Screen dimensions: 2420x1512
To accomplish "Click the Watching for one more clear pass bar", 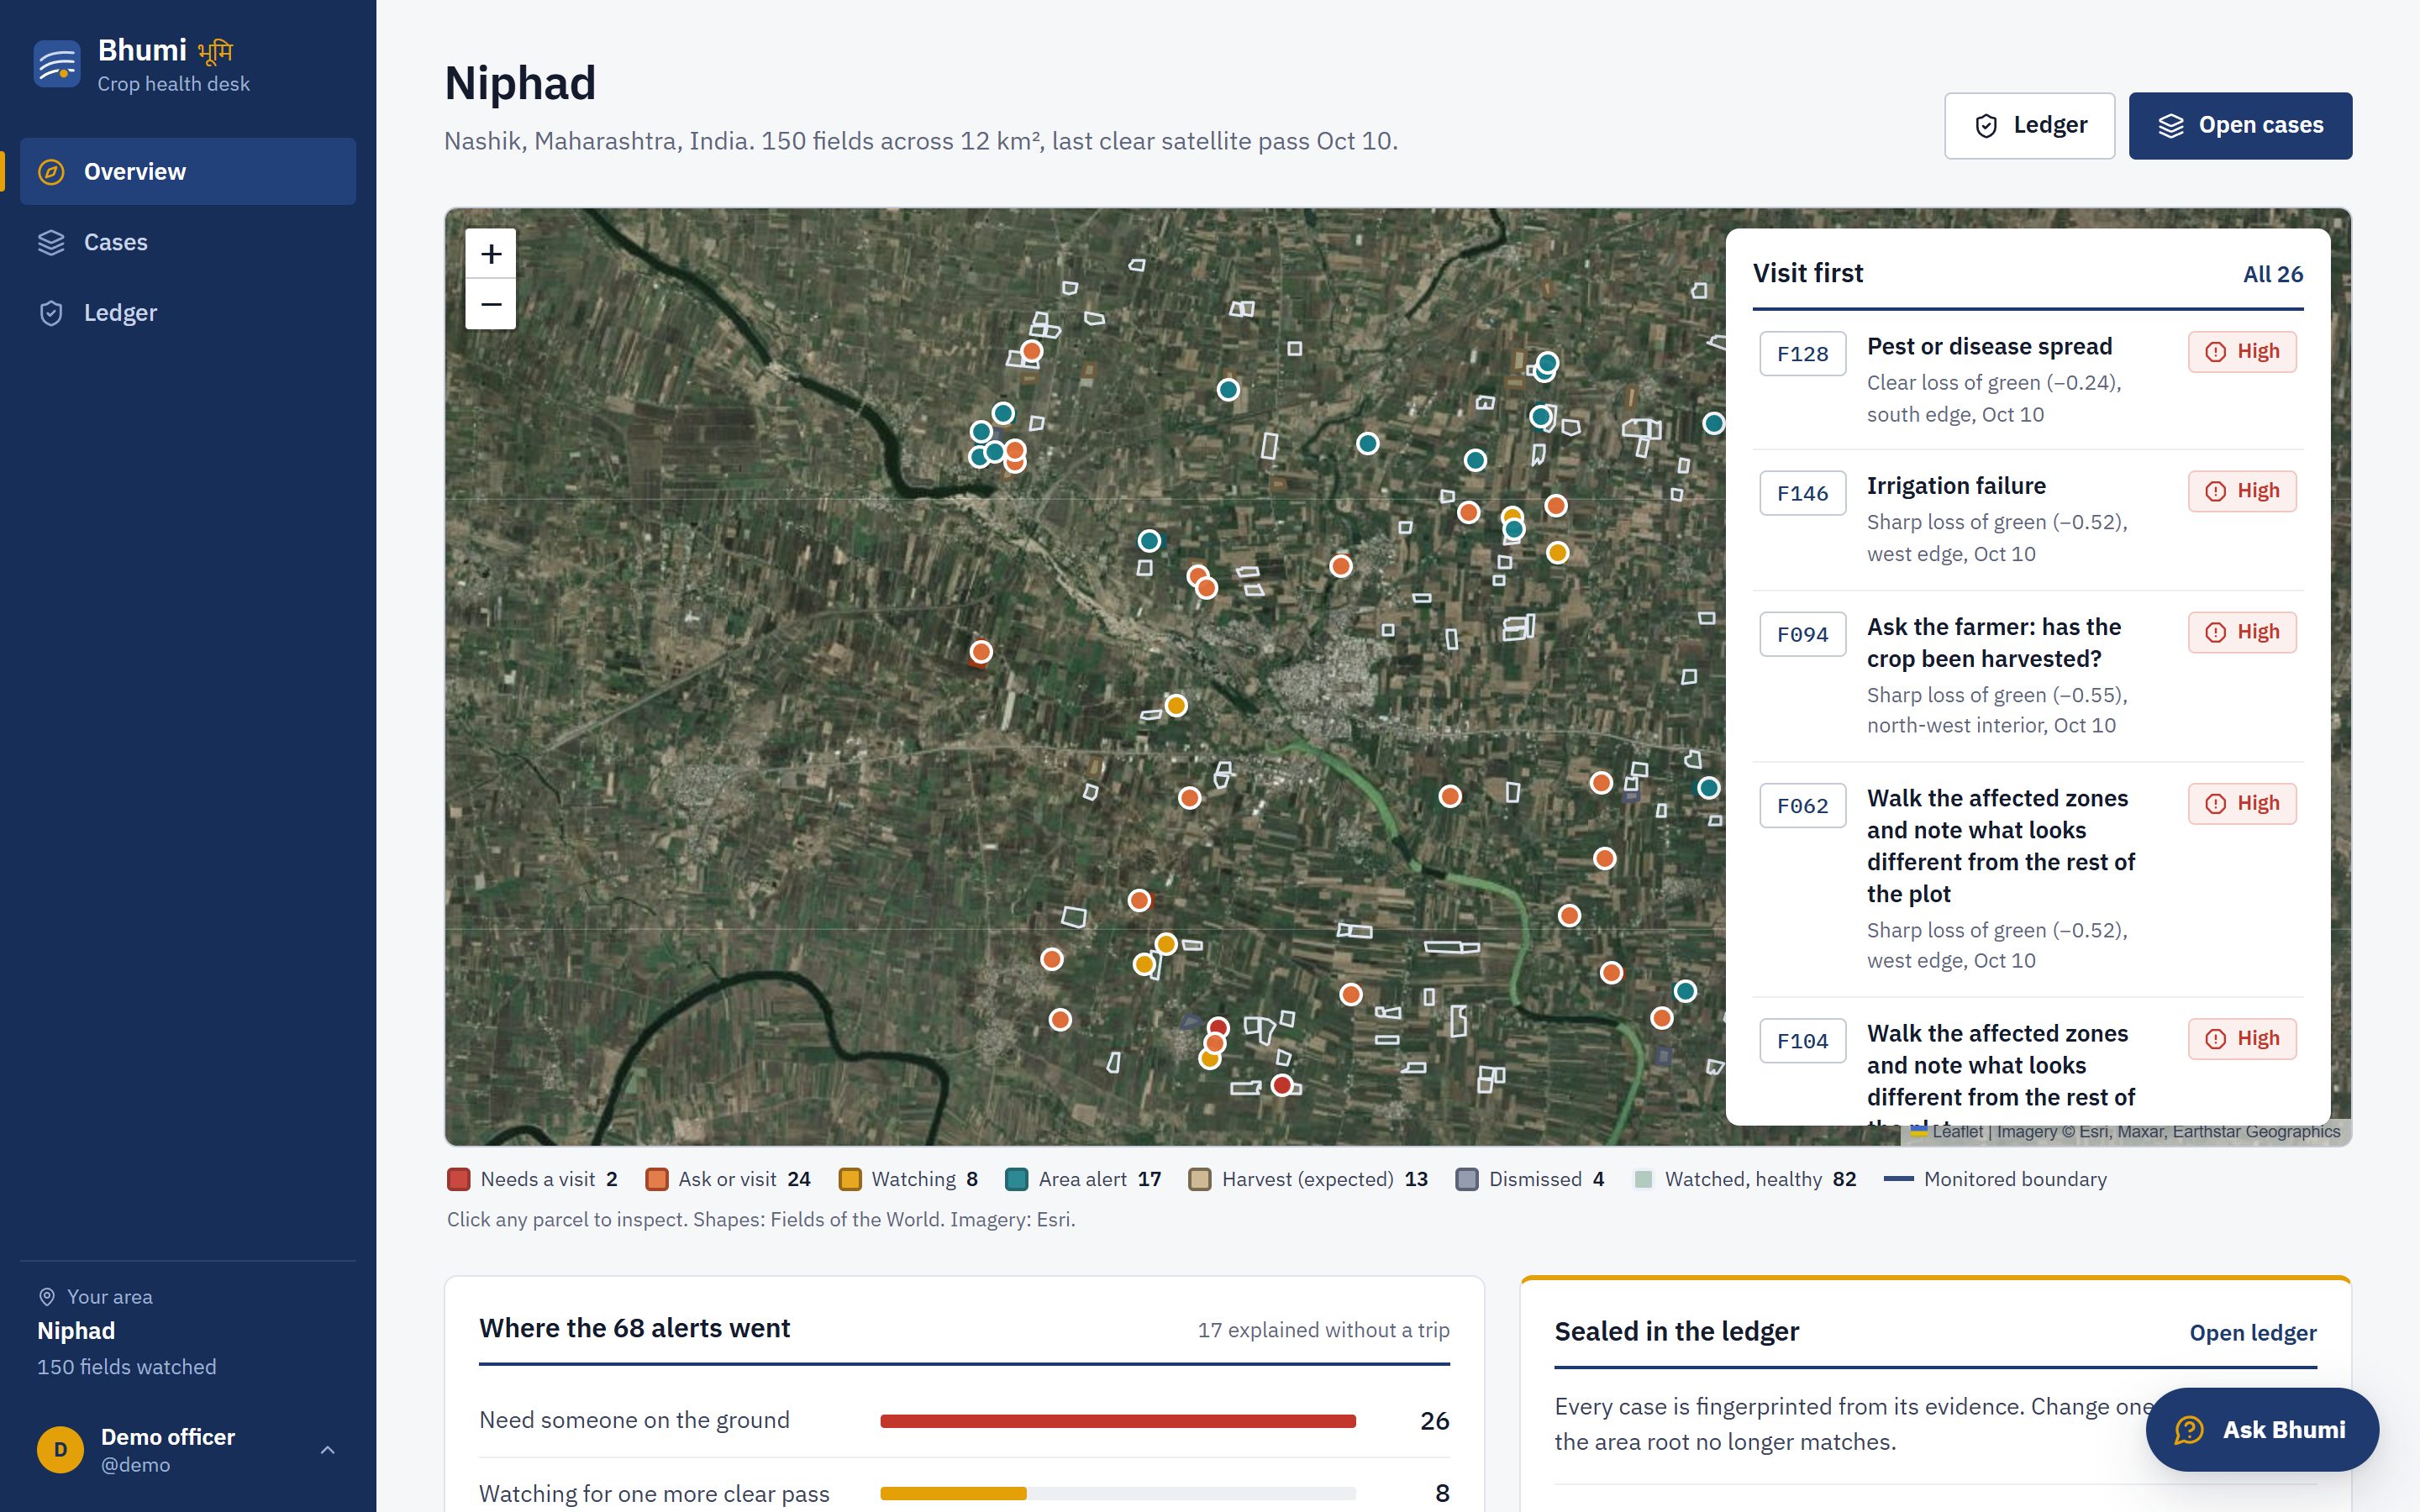I will (1118, 1493).
